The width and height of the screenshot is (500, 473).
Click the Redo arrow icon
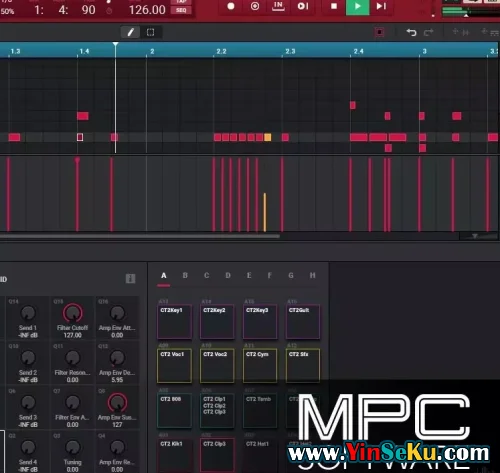pos(428,32)
